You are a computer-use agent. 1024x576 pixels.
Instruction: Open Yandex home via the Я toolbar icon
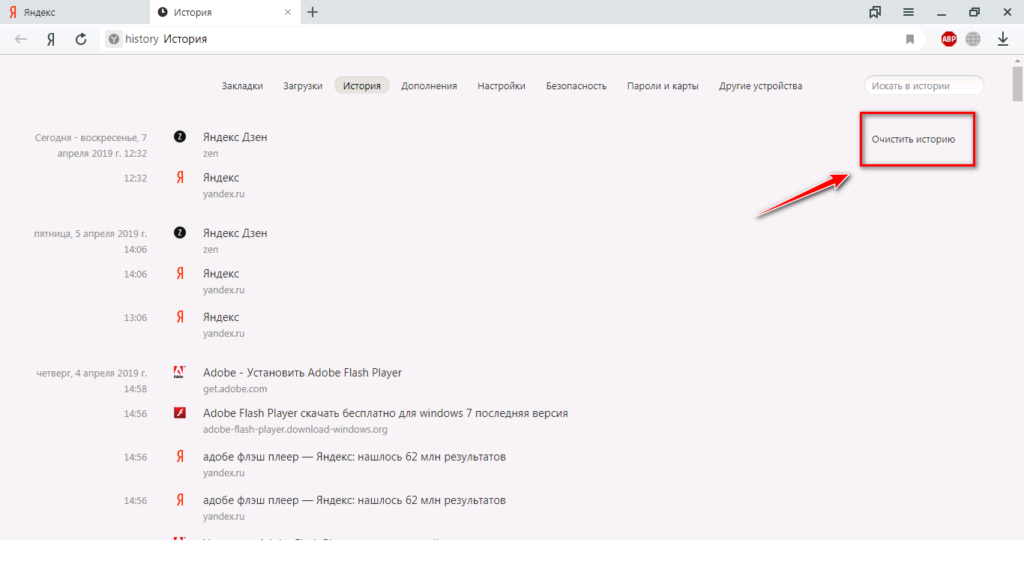click(50, 39)
